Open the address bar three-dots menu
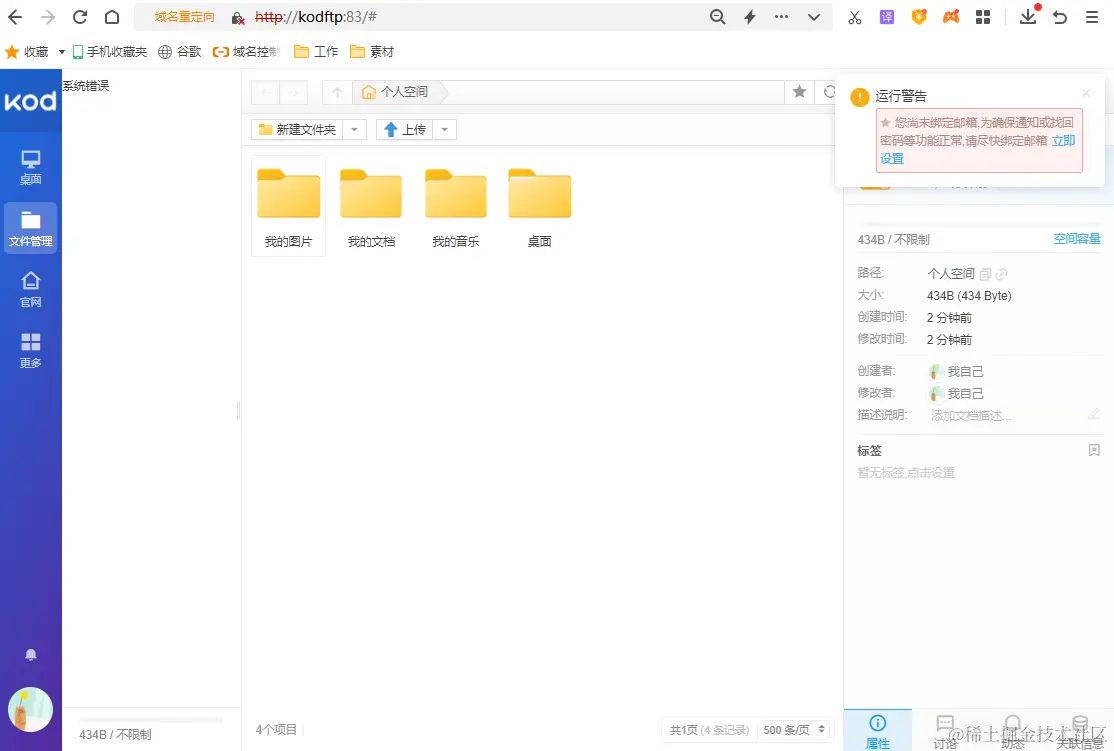Screen dimensions: 1114x751 point(782,17)
